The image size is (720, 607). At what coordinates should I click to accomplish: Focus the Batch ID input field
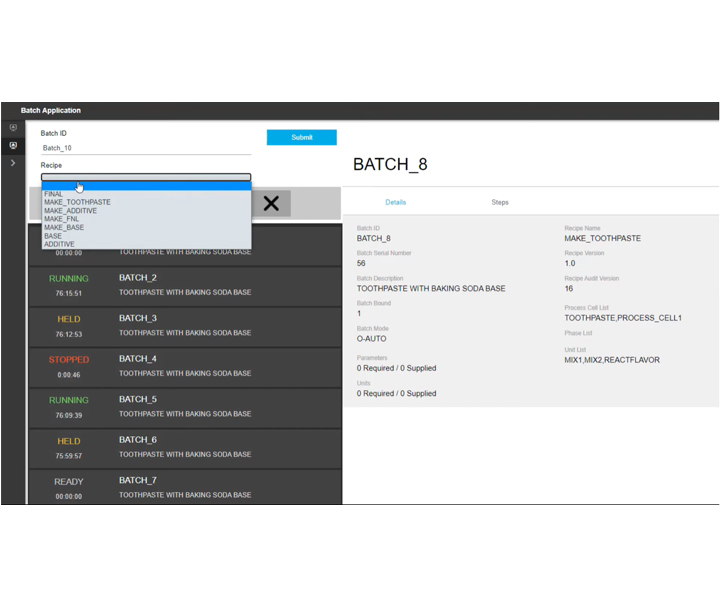(146, 148)
